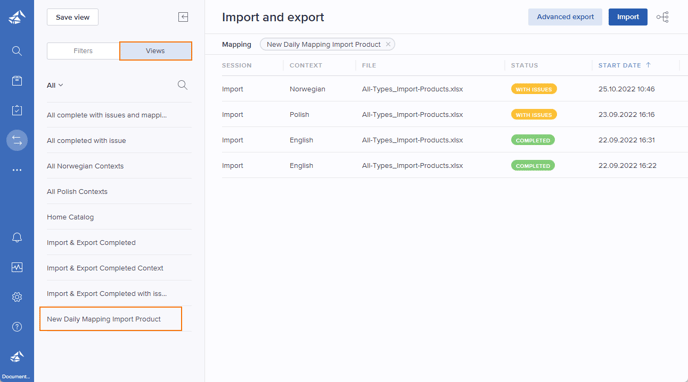Click date 23.09.2022 16:16
The image size is (688, 382).
click(626, 114)
